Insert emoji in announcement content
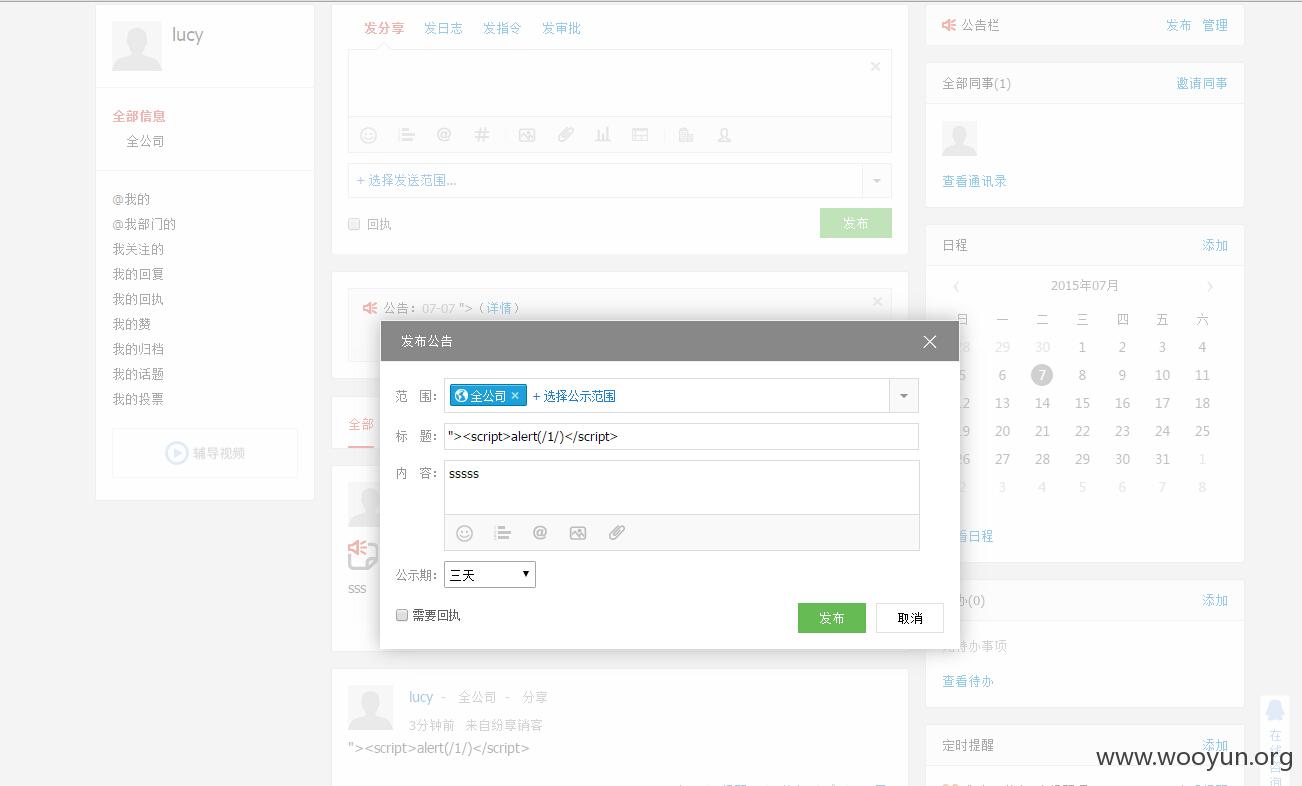1302x786 pixels. [464, 533]
